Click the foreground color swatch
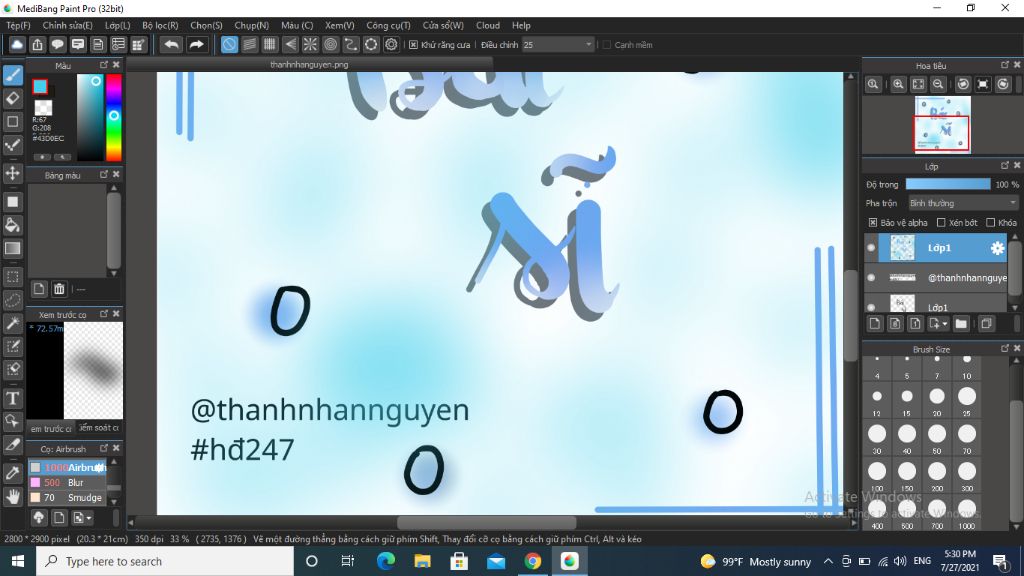 pos(40,86)
